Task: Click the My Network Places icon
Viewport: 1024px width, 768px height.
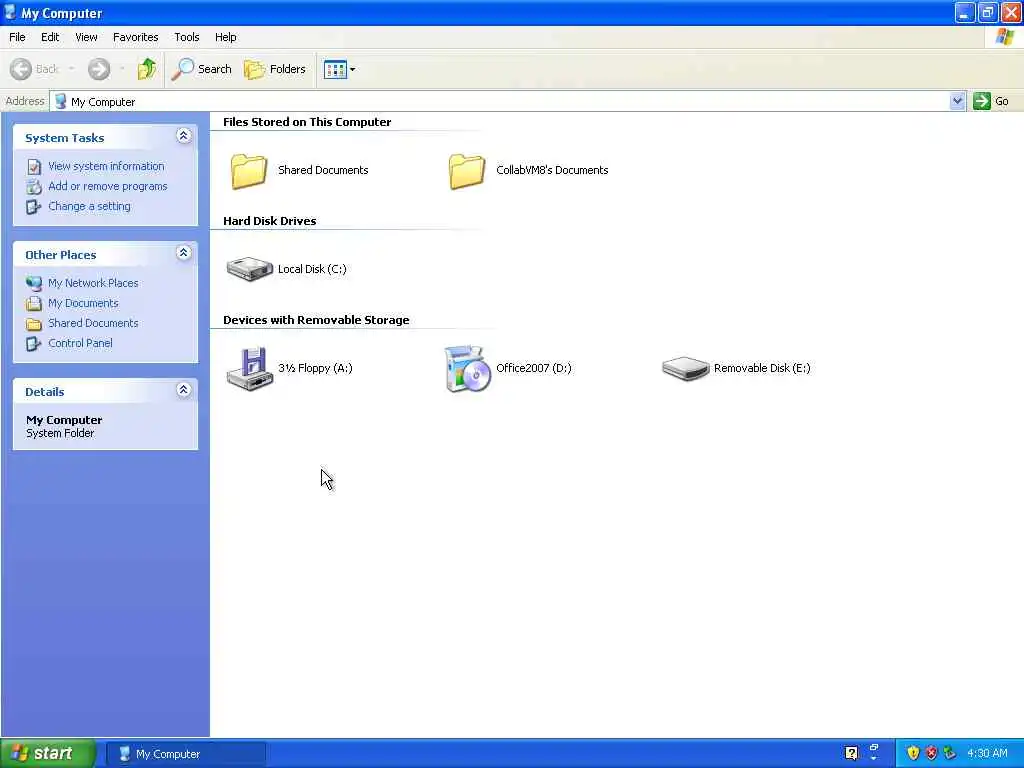Action: point(34,283)
